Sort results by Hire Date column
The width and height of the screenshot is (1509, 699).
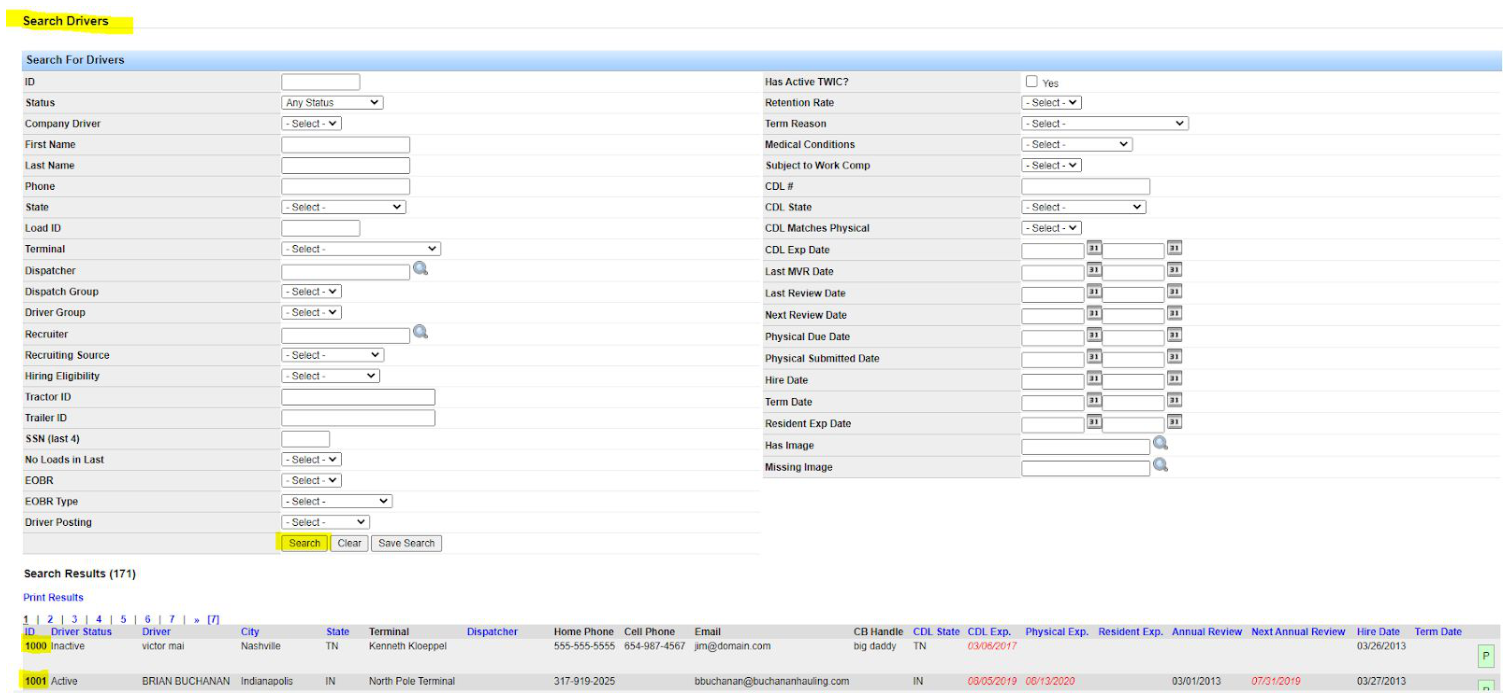click(1378, 632)
